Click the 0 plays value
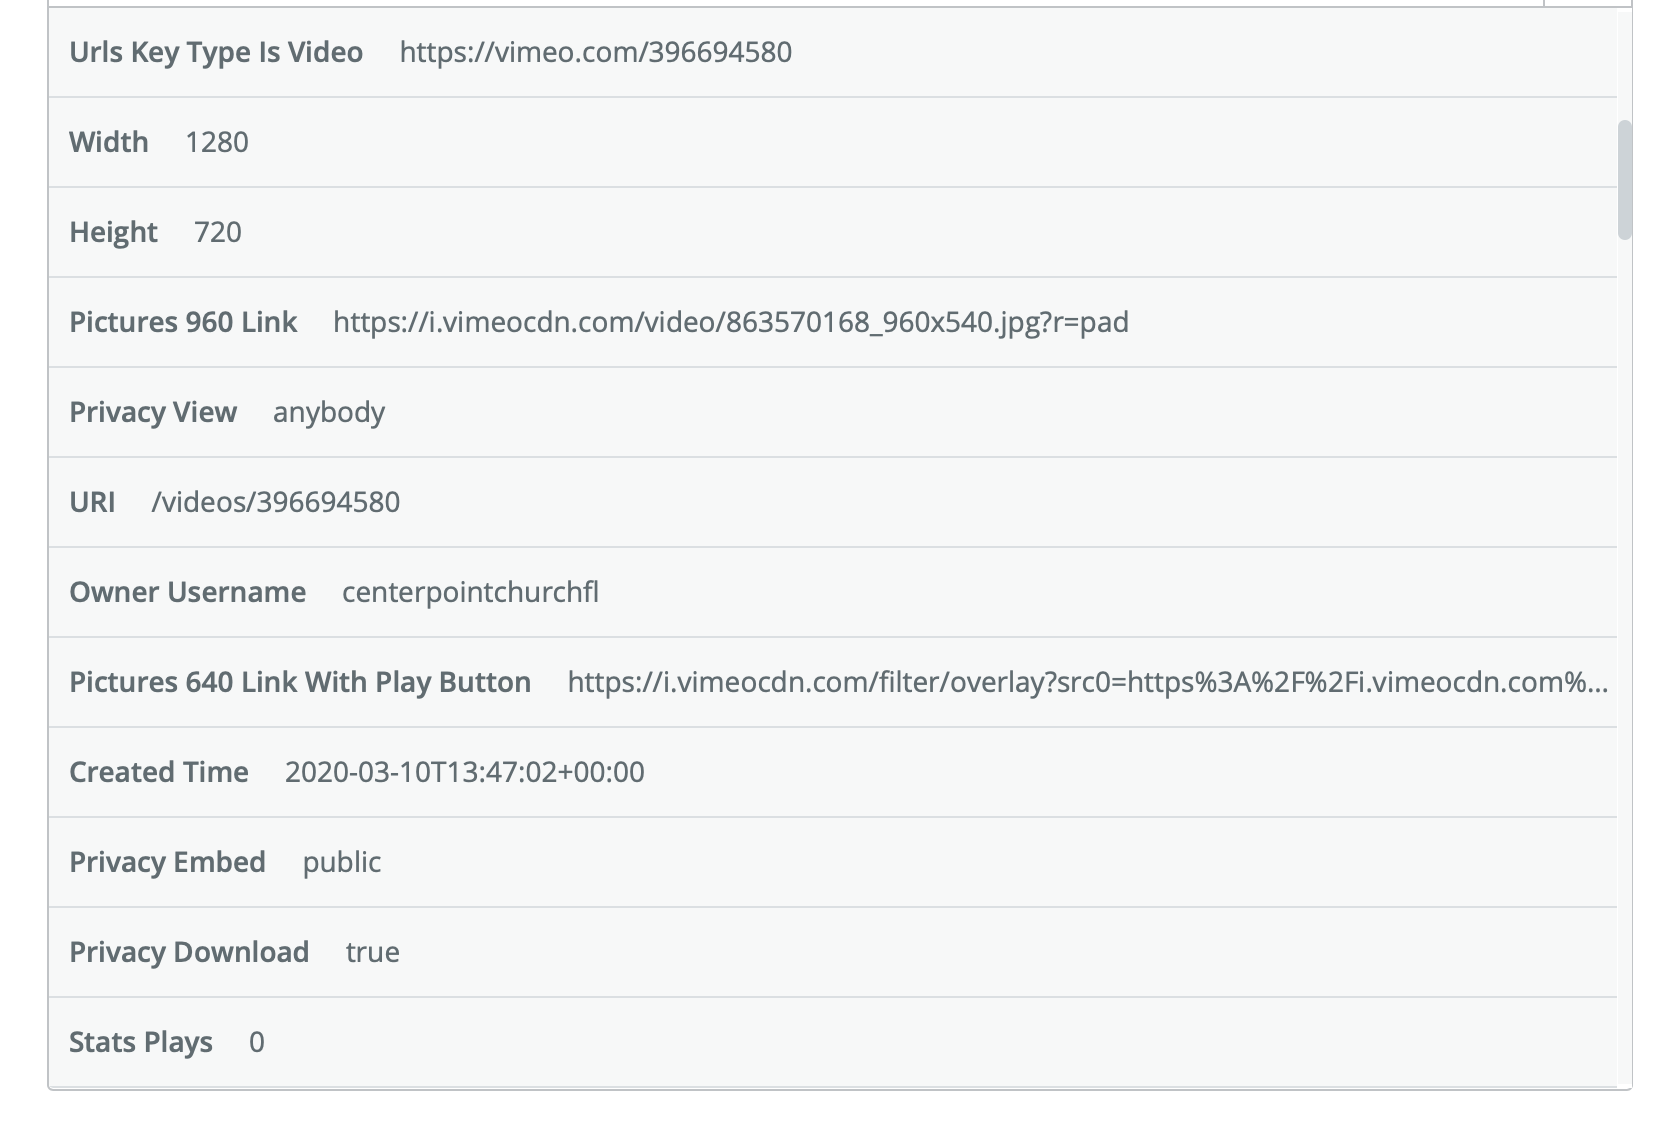Viewport: 1680px width, 1122px height. (x=257, y=1042)
